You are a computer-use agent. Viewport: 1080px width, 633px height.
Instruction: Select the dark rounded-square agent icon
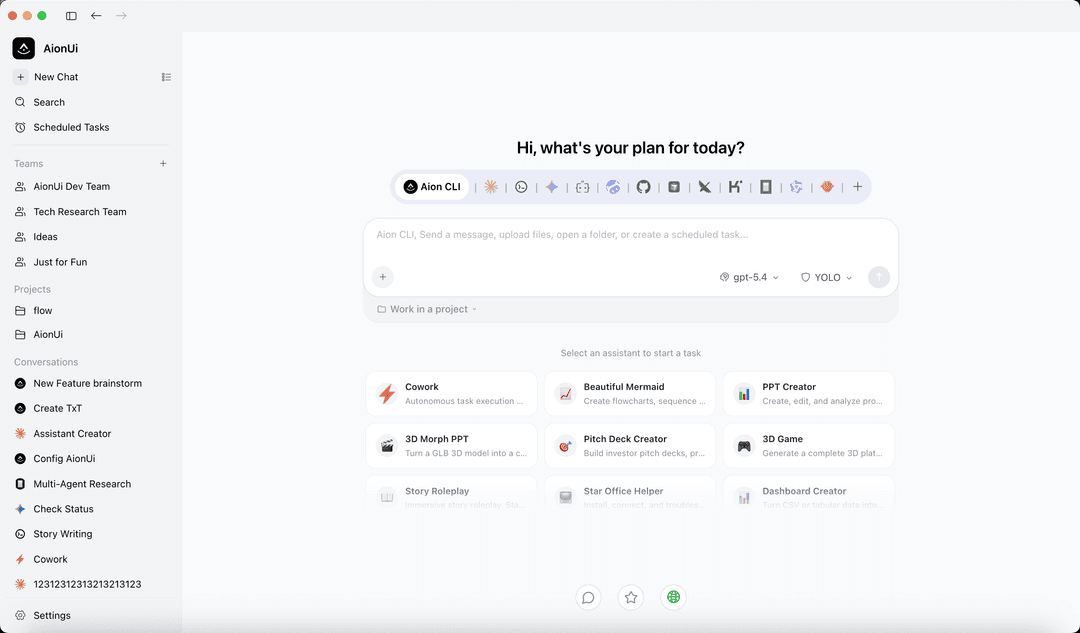click(x=674, y=187)
